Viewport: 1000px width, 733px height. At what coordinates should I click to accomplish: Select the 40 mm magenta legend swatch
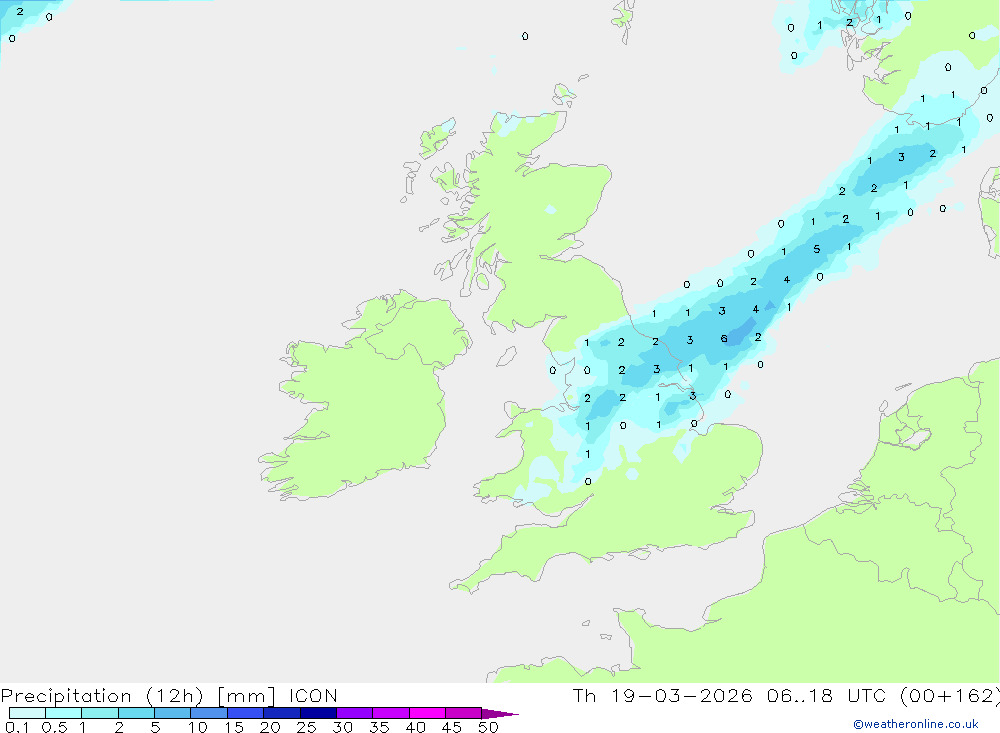click(x=427, y=713)
